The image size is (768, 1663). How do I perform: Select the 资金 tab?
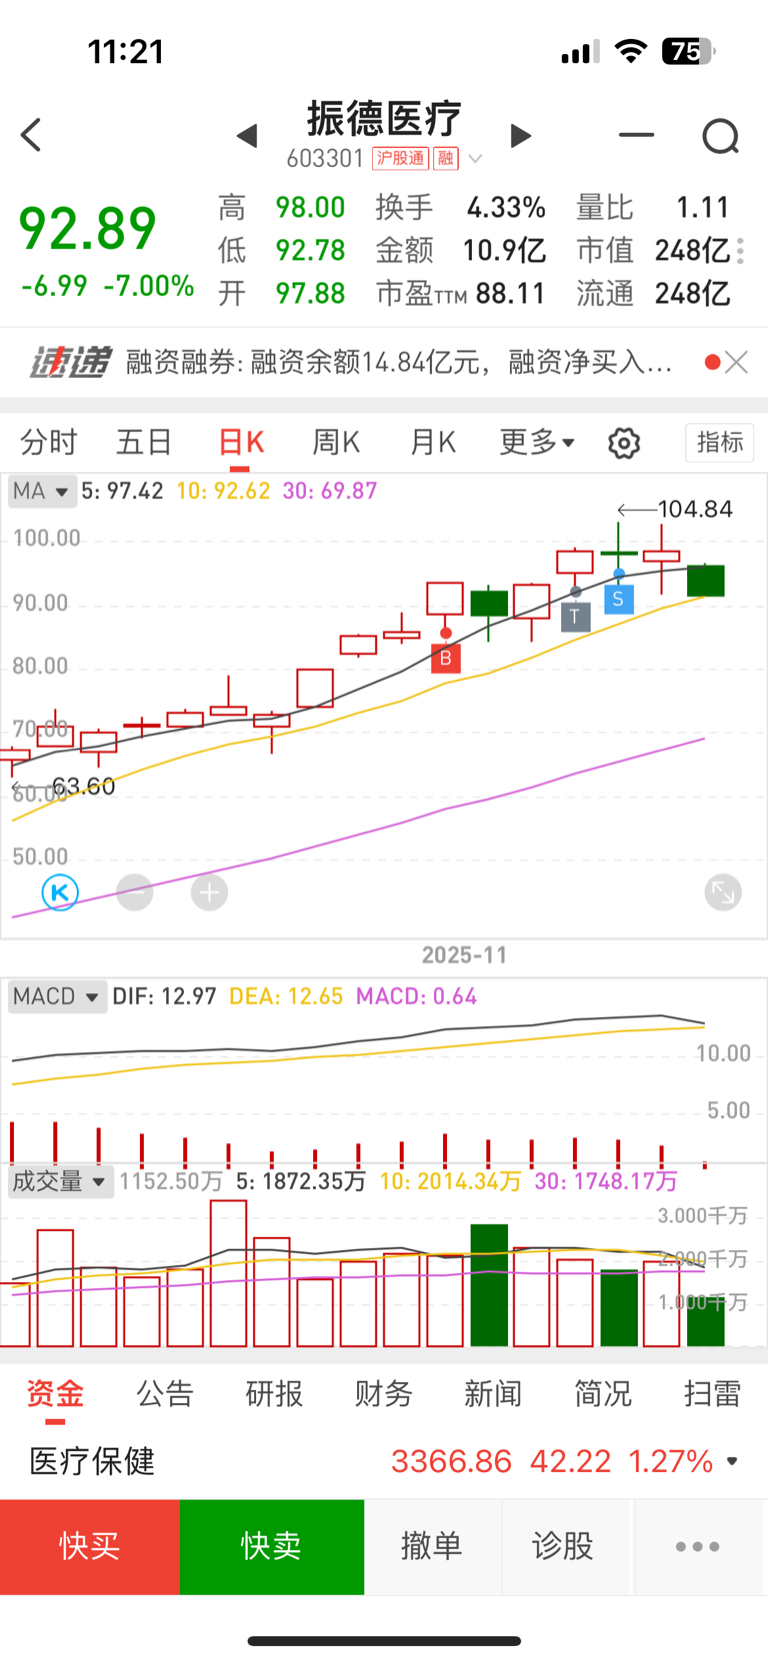pos(55,1393)
